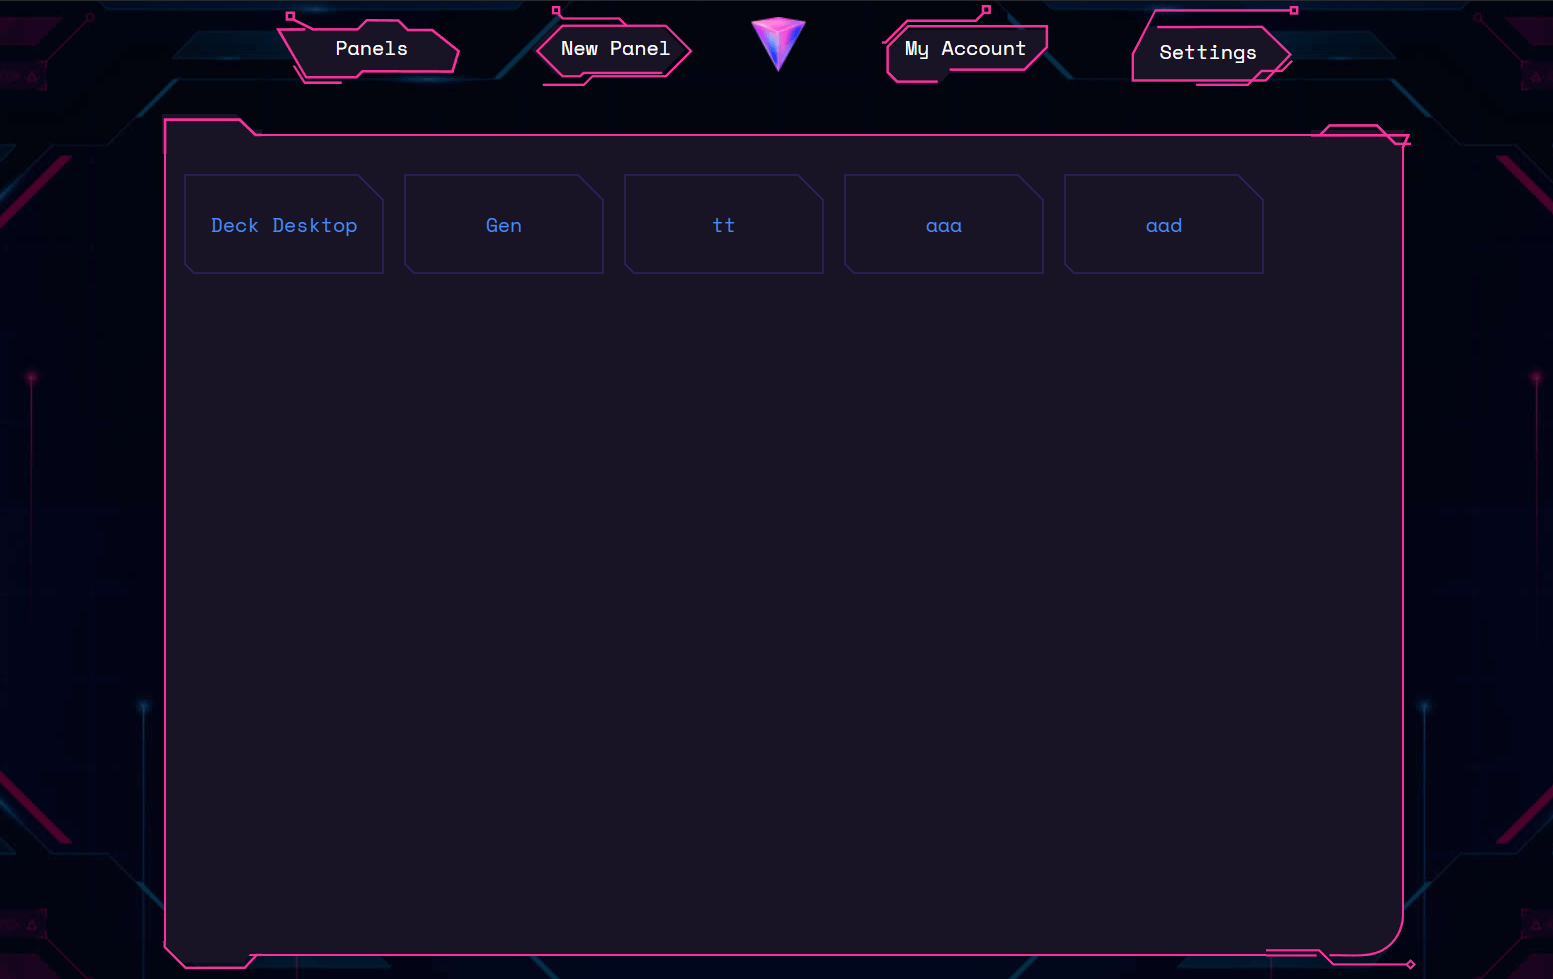This screenshot has width=1553, height=979.
Task: Click the cut corner of aad card
Action: point(1252,186)
